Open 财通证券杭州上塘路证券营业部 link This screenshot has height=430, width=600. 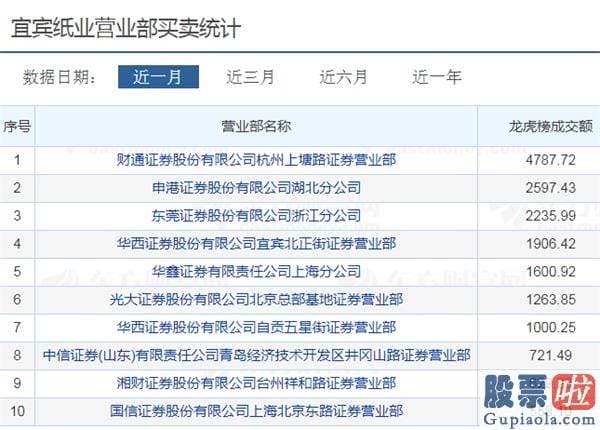pyautogui.click(x=256, y=160)
